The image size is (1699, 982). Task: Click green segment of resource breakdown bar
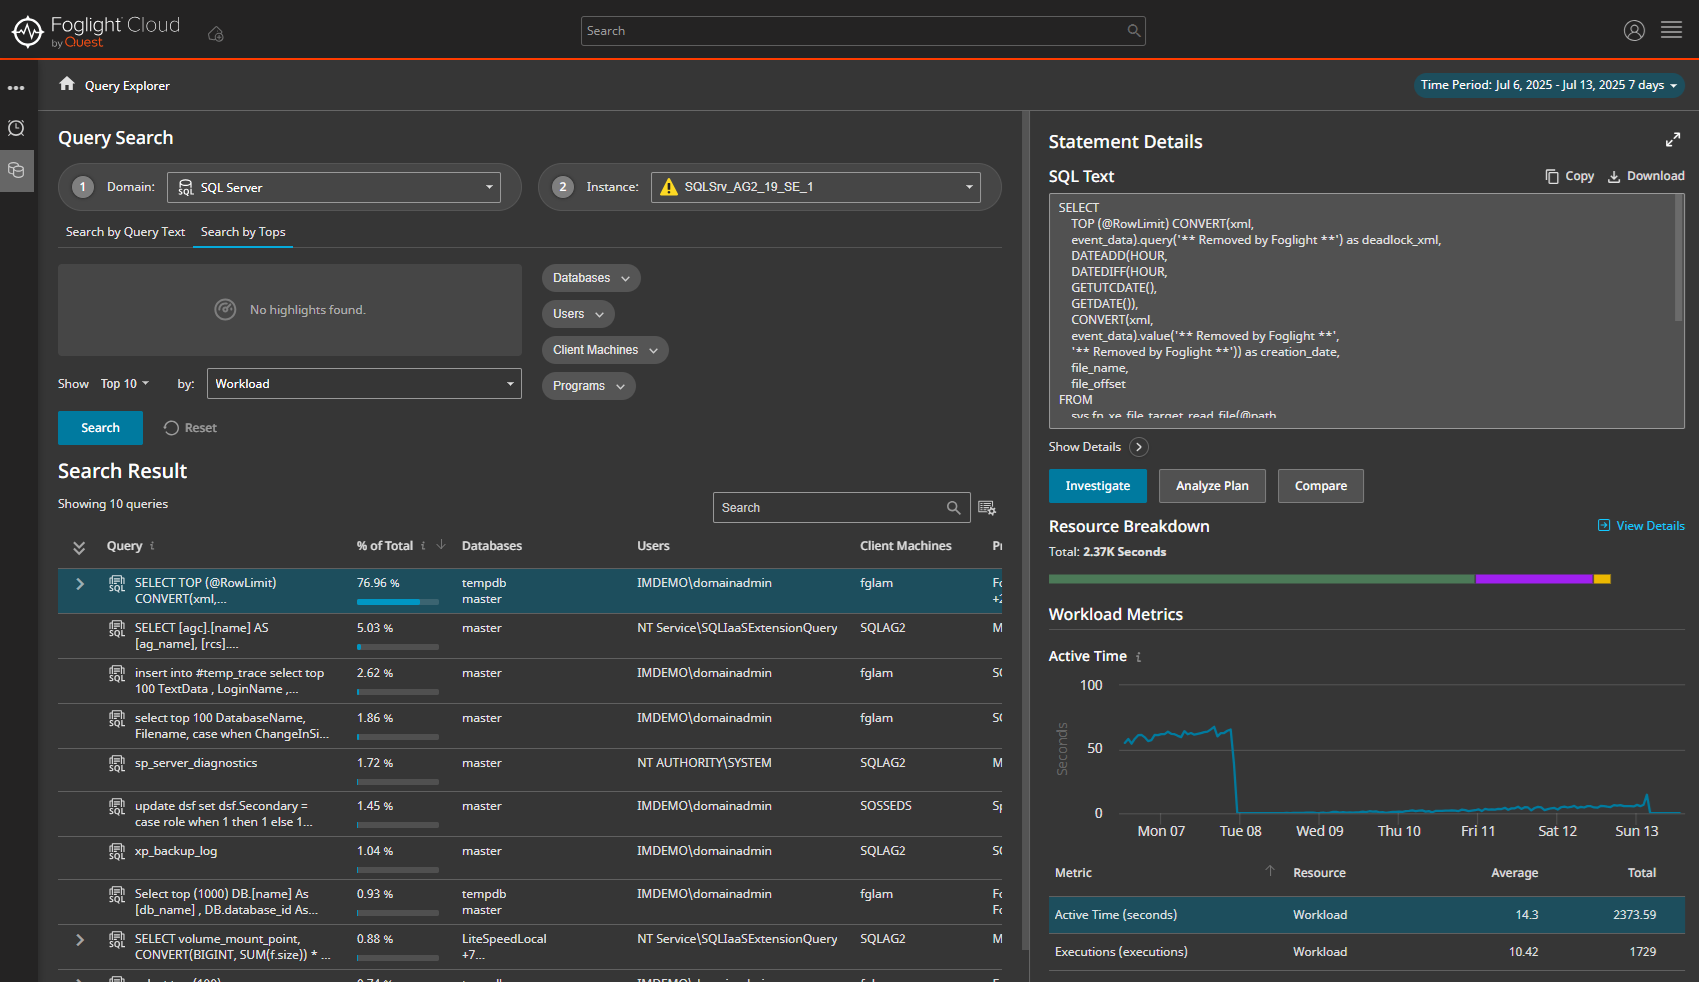tap(1262, 579)
